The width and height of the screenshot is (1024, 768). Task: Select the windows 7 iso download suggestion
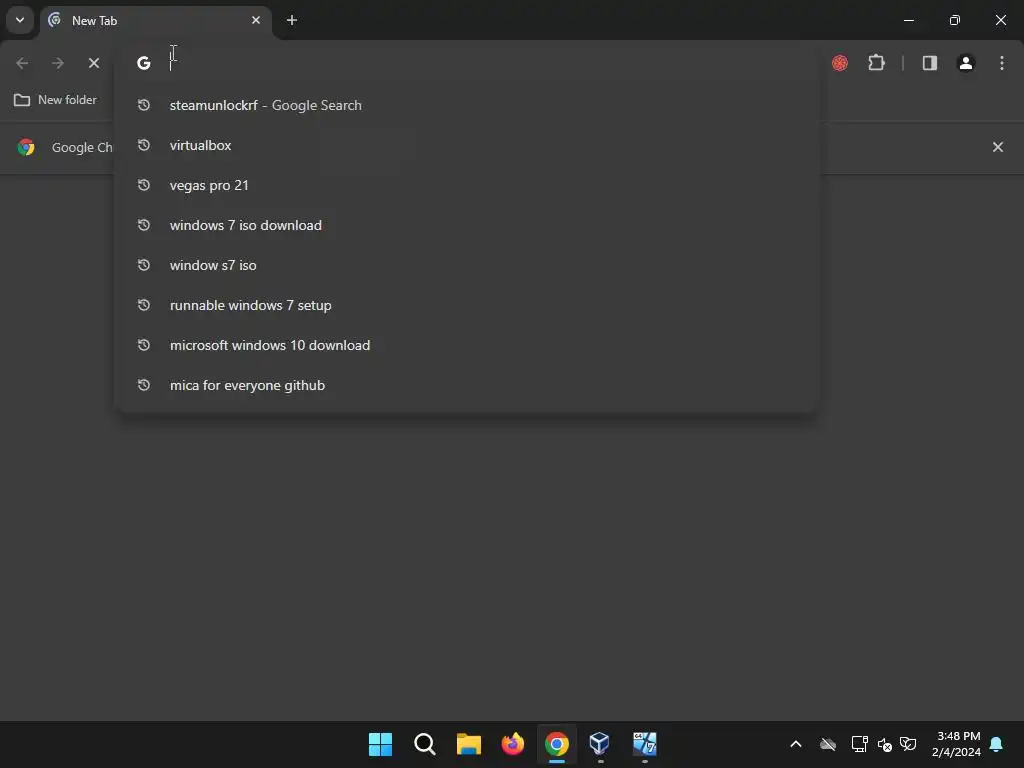(466, 225)
